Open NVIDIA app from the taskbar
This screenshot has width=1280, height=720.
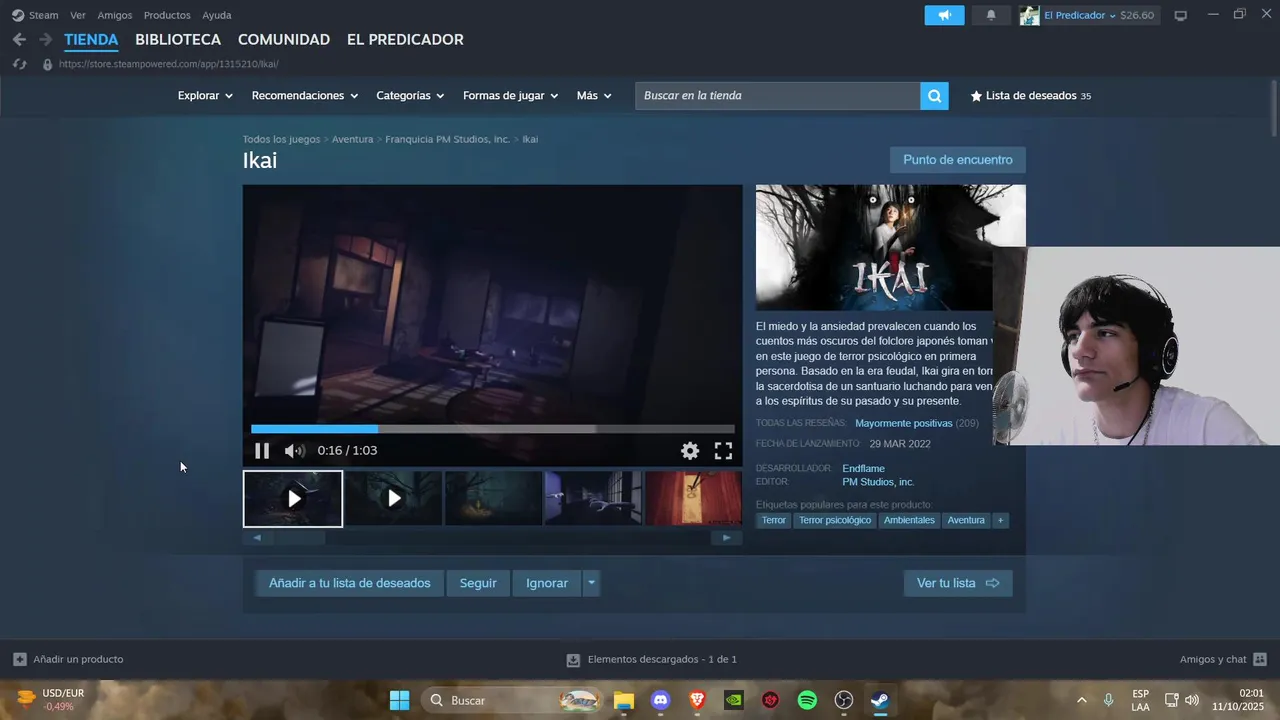tap(733, 700)
